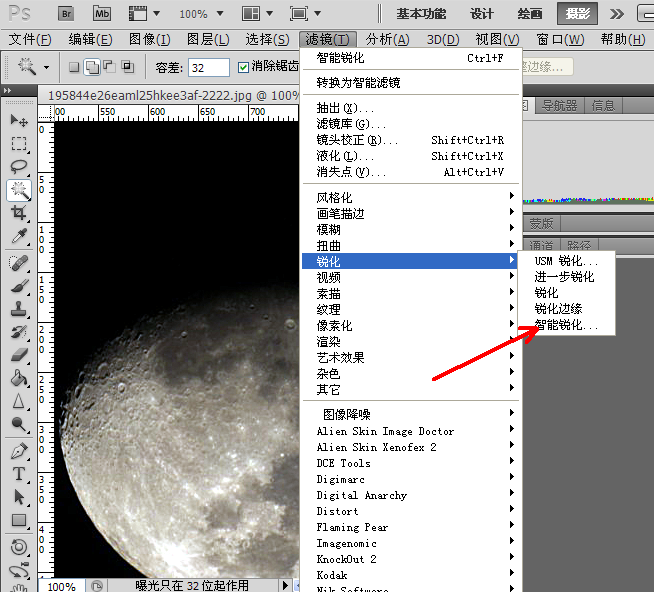
Task: Expand the collapsed toolbox double-arrow
Action: point(7,90)
